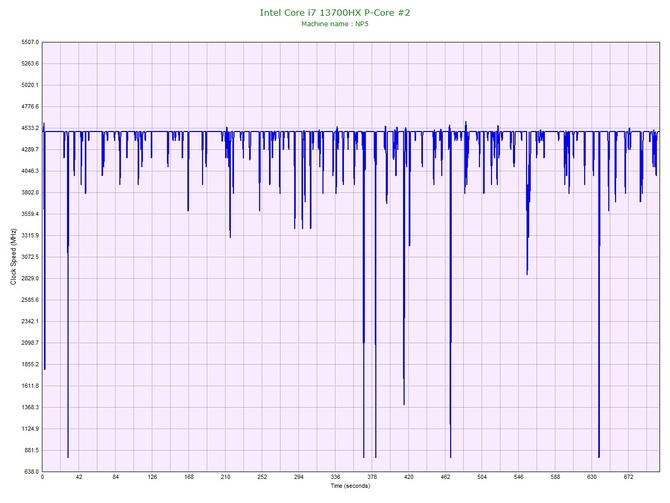Click the Clock Speed (MHz) axis label
The width and height of the screenshot is (670, 503).
(13, 257)
